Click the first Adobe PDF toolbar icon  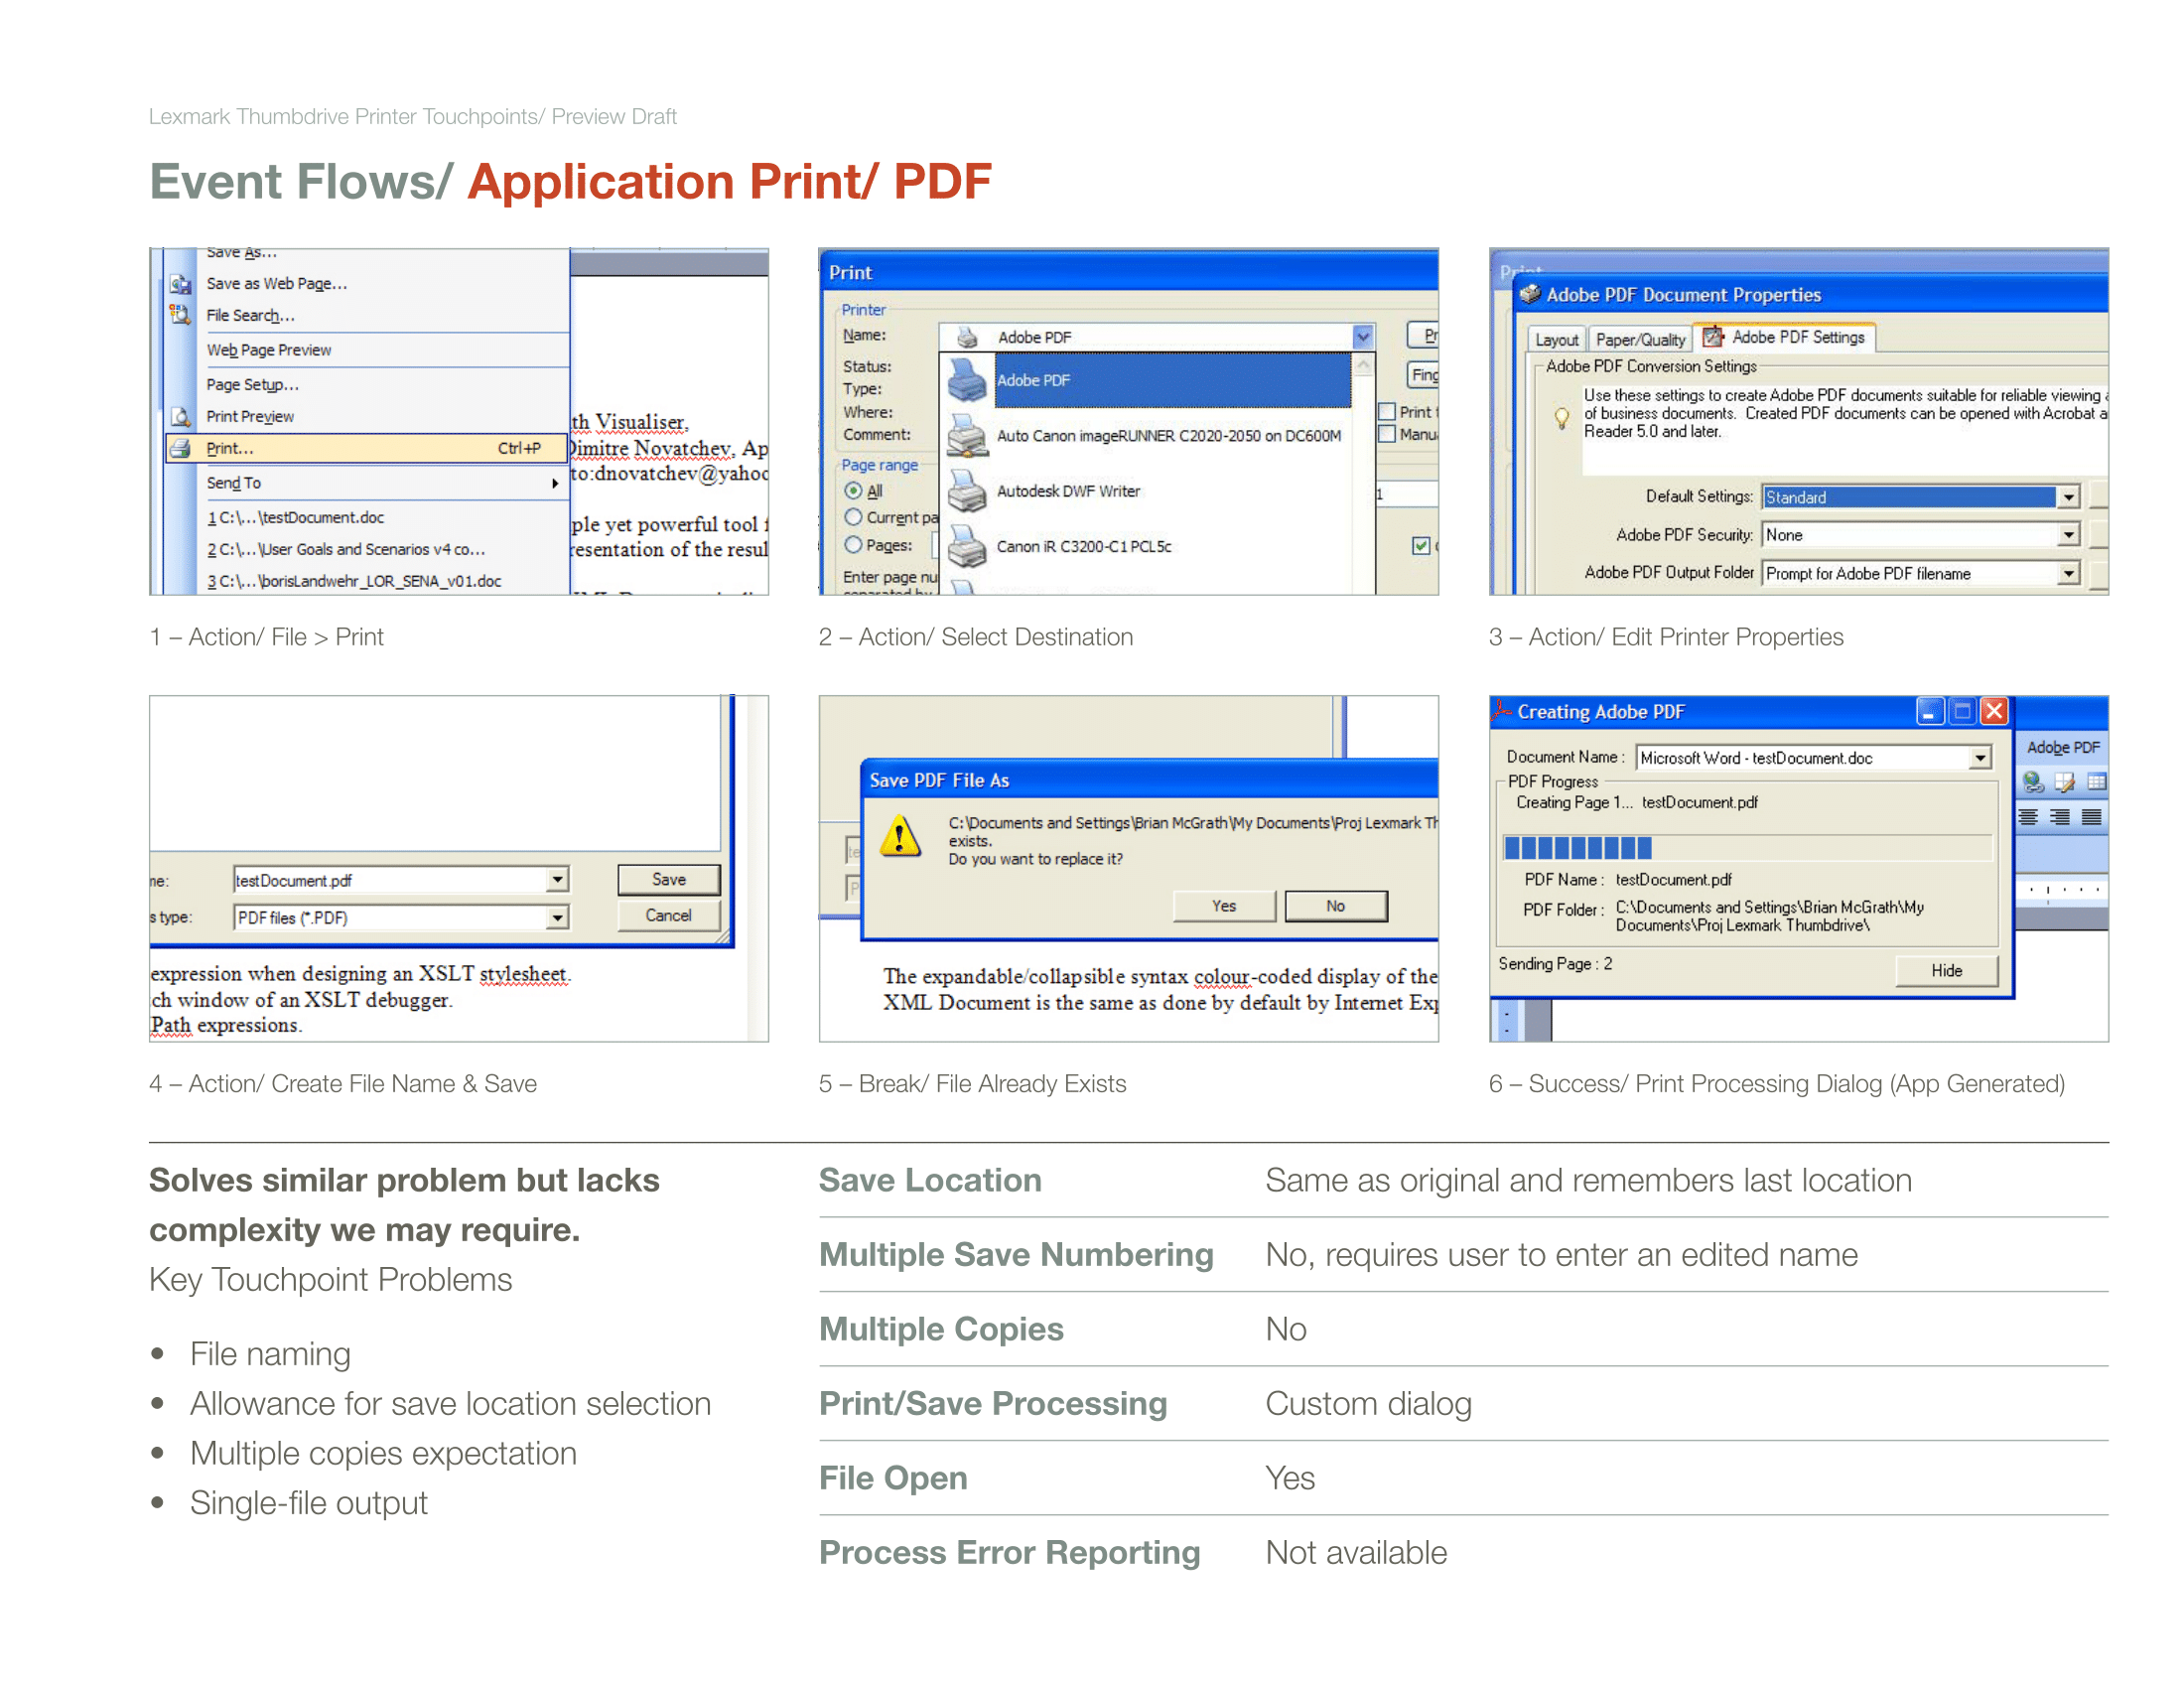2033,782
